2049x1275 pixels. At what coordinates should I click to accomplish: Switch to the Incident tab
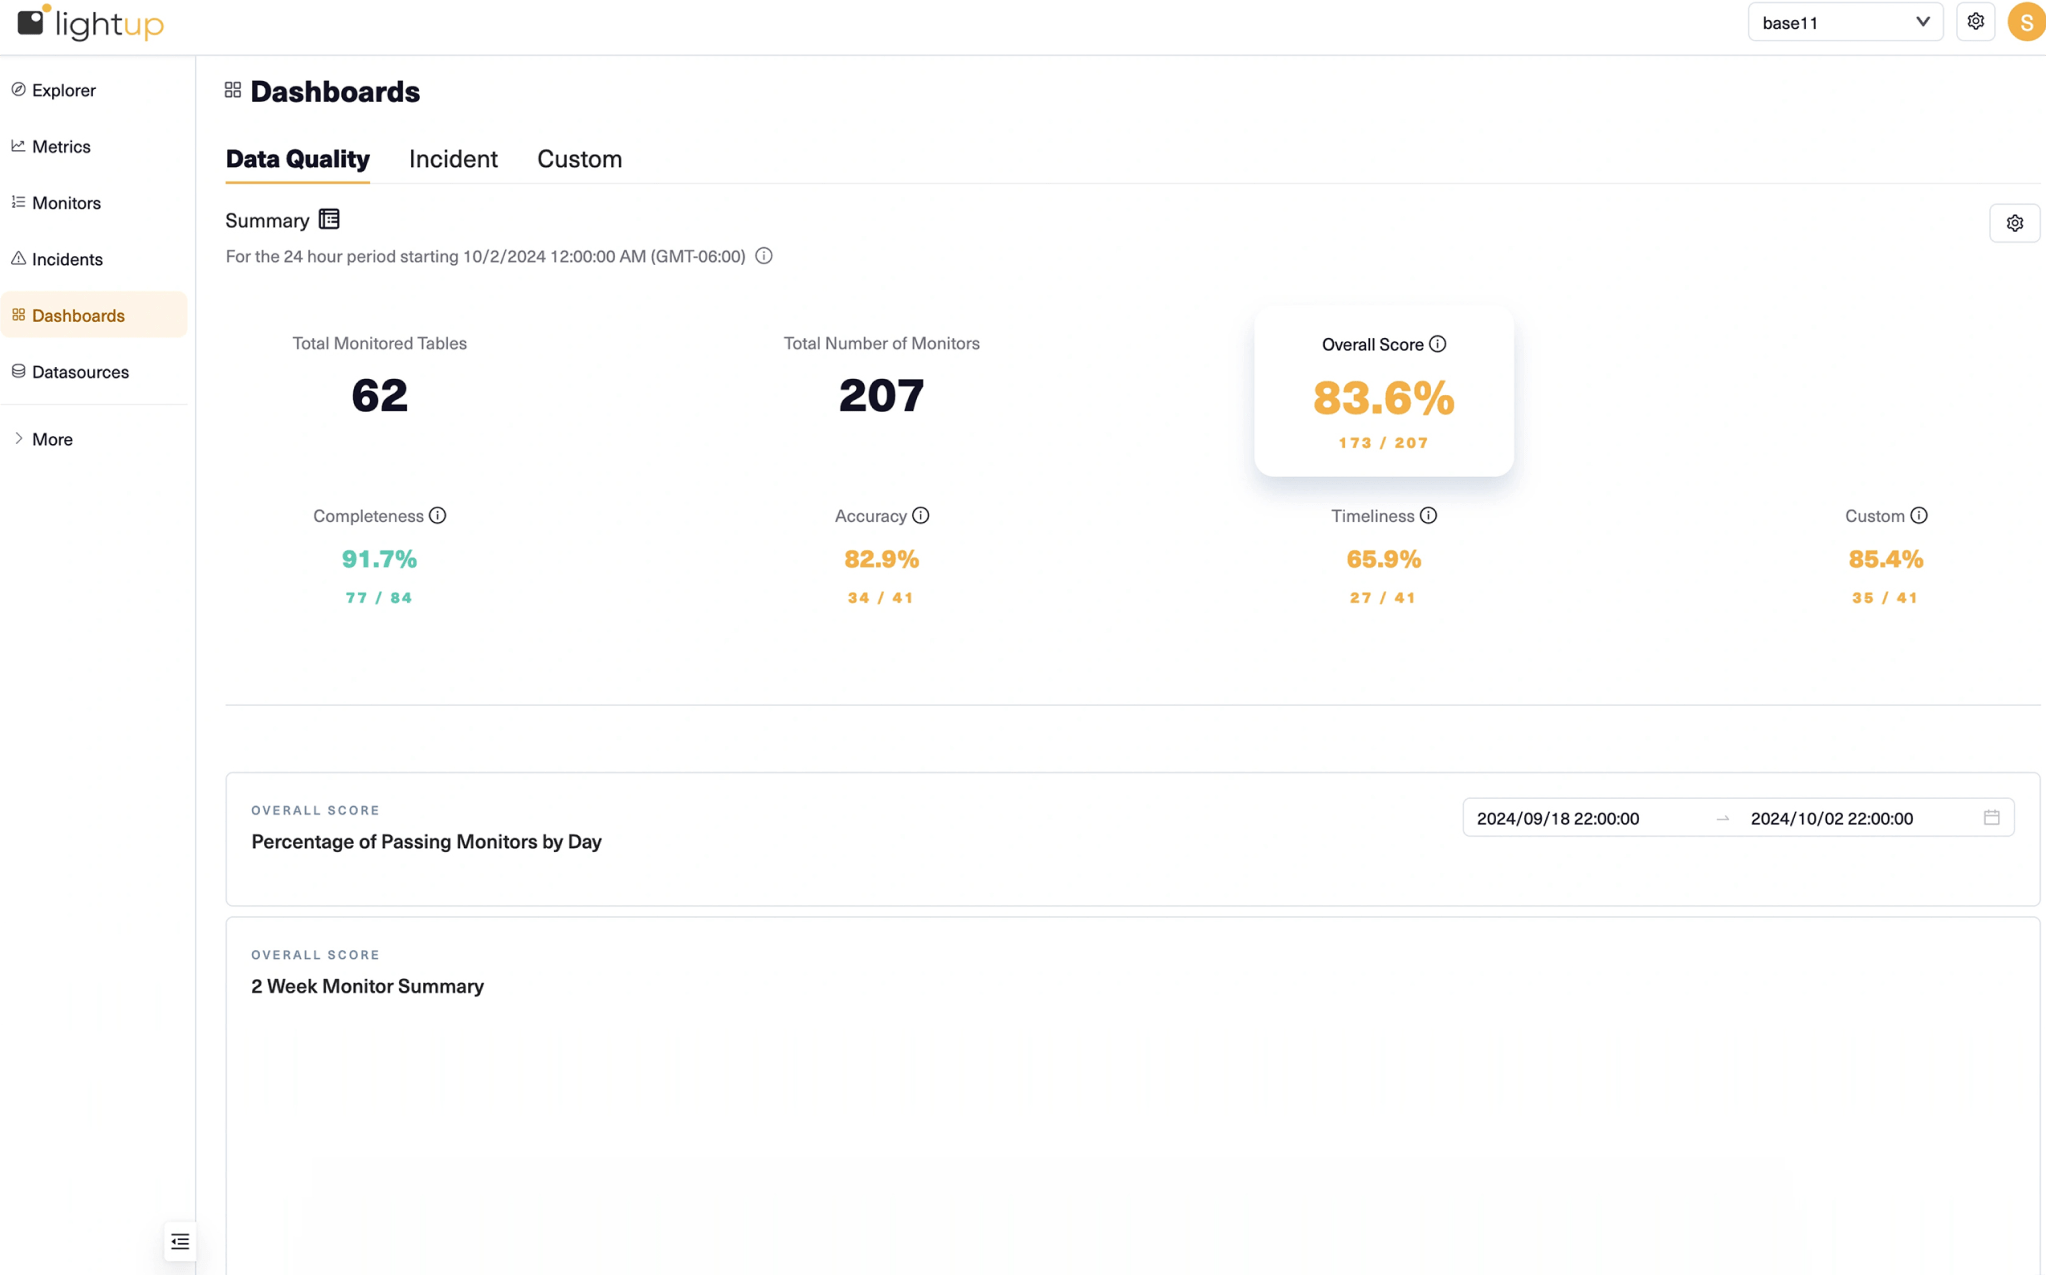[453, 158]
